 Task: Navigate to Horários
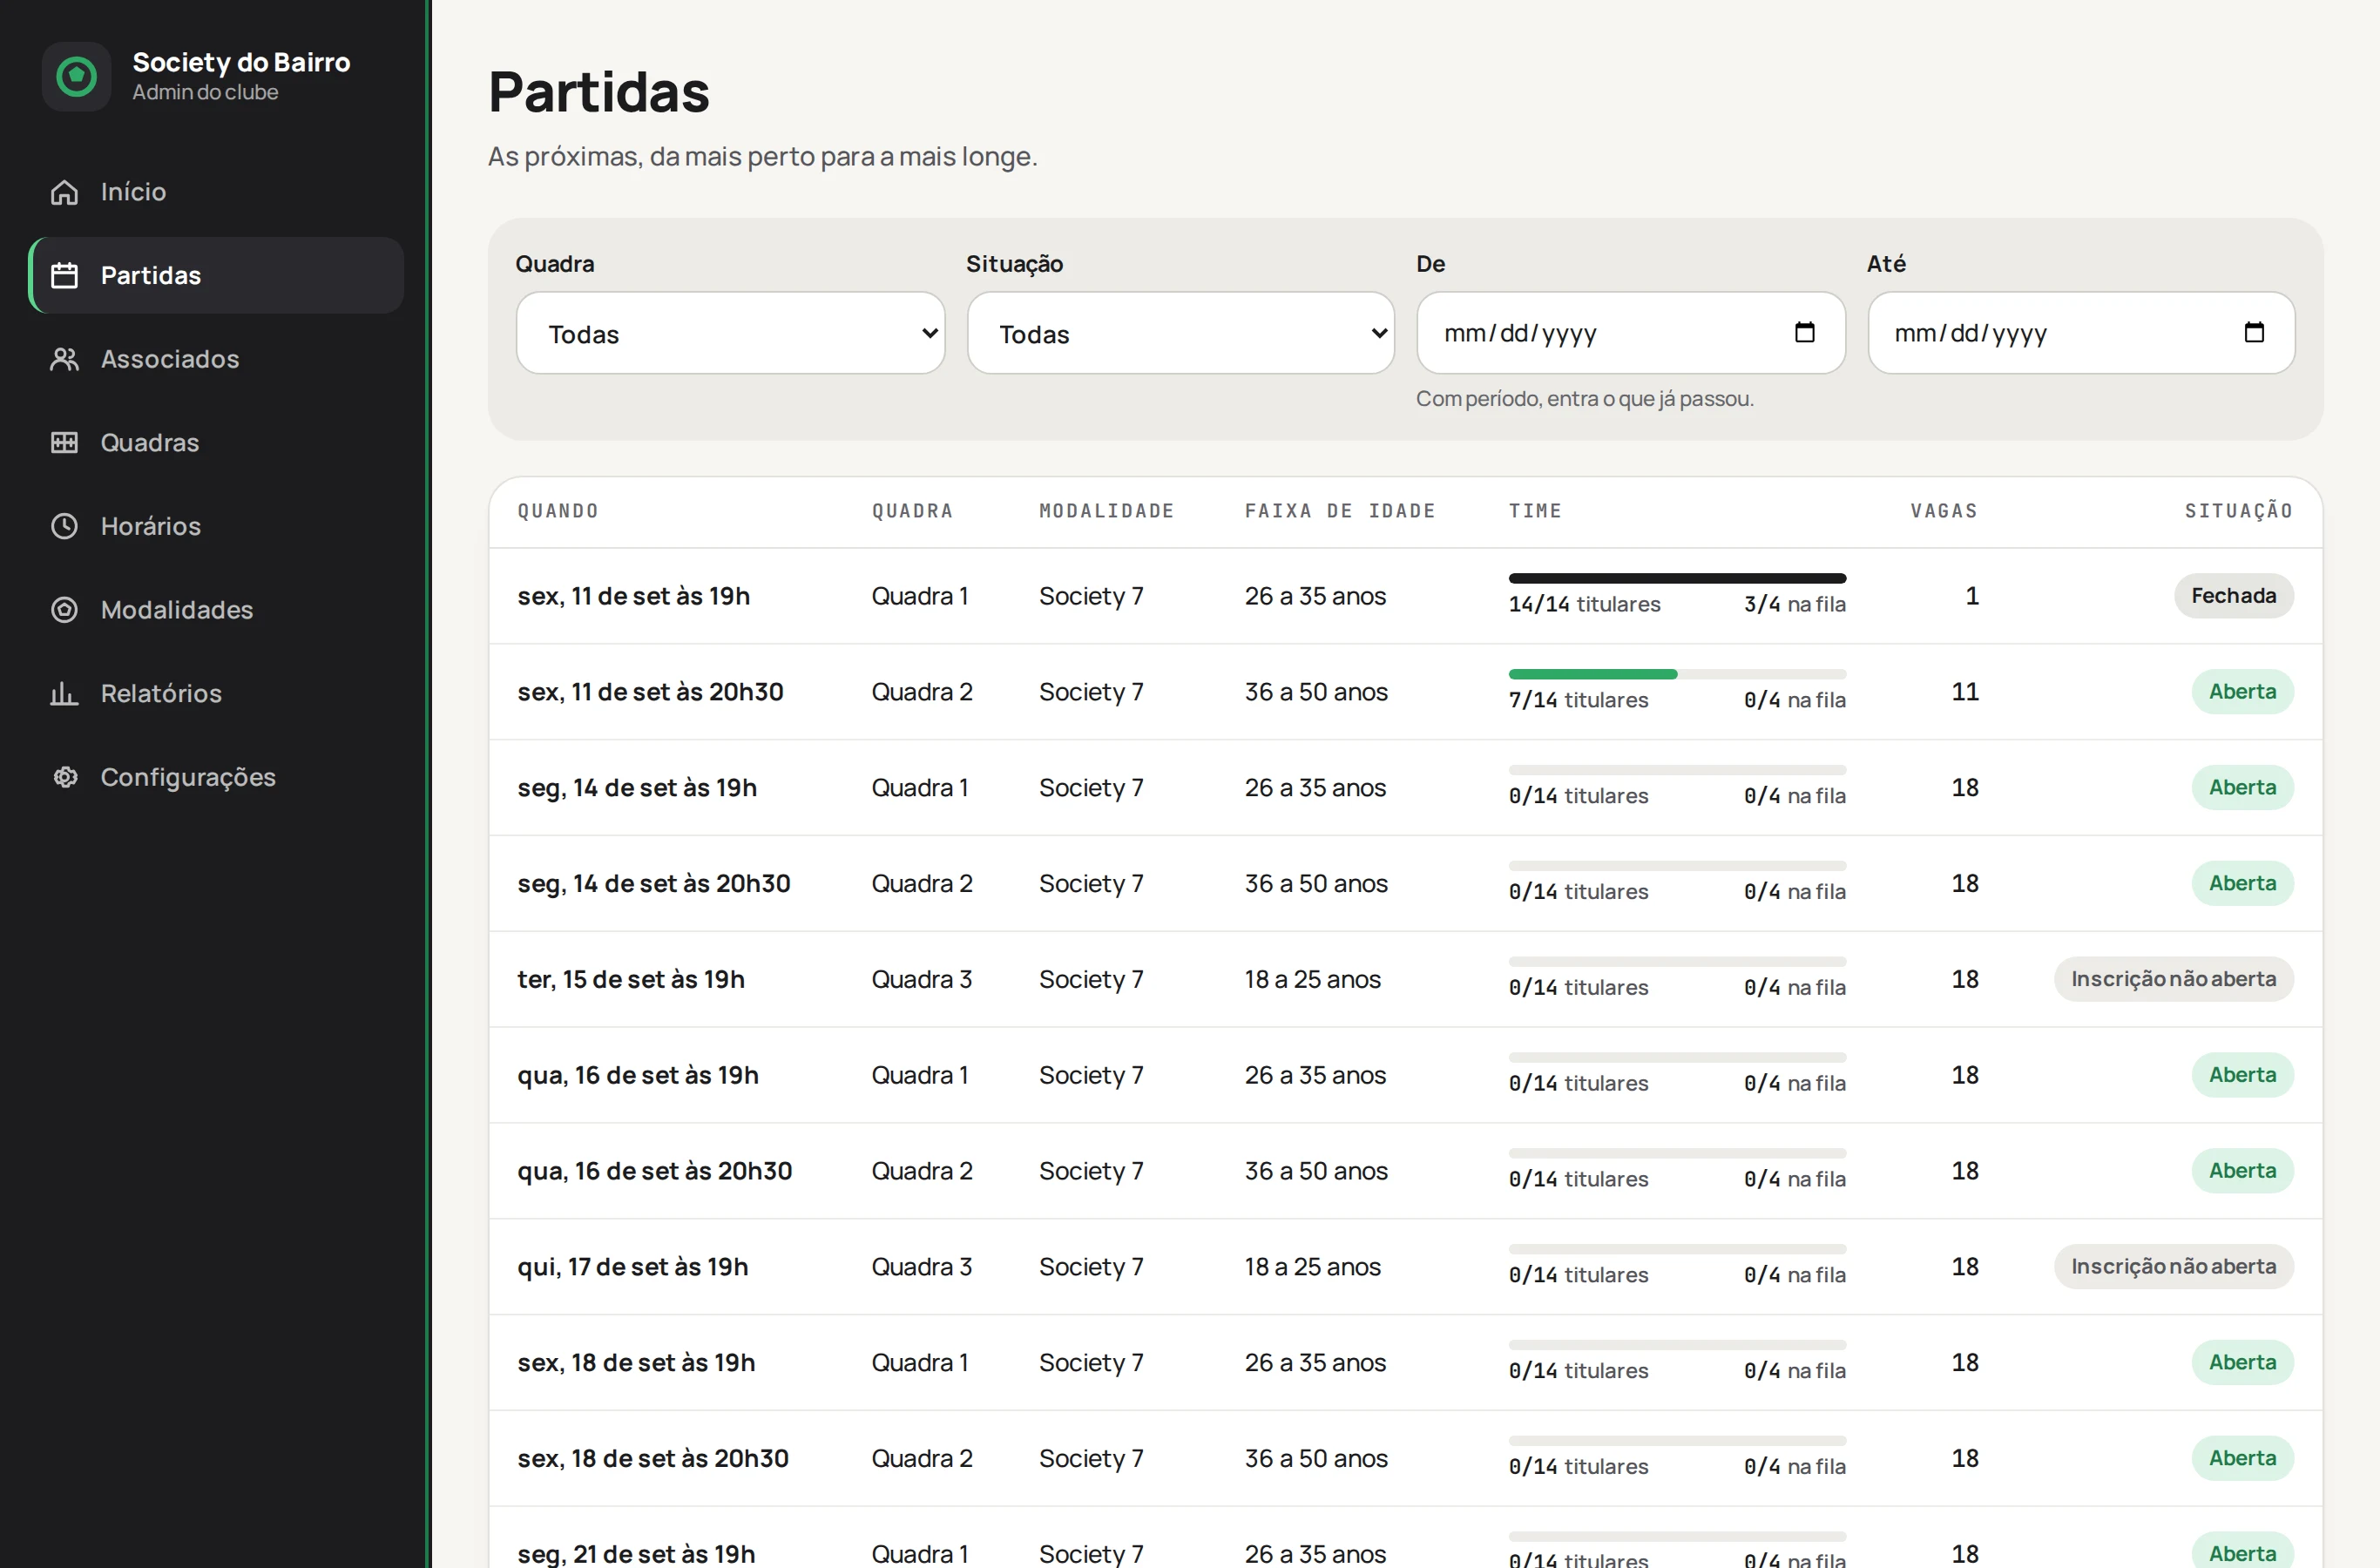coord(216,526)
